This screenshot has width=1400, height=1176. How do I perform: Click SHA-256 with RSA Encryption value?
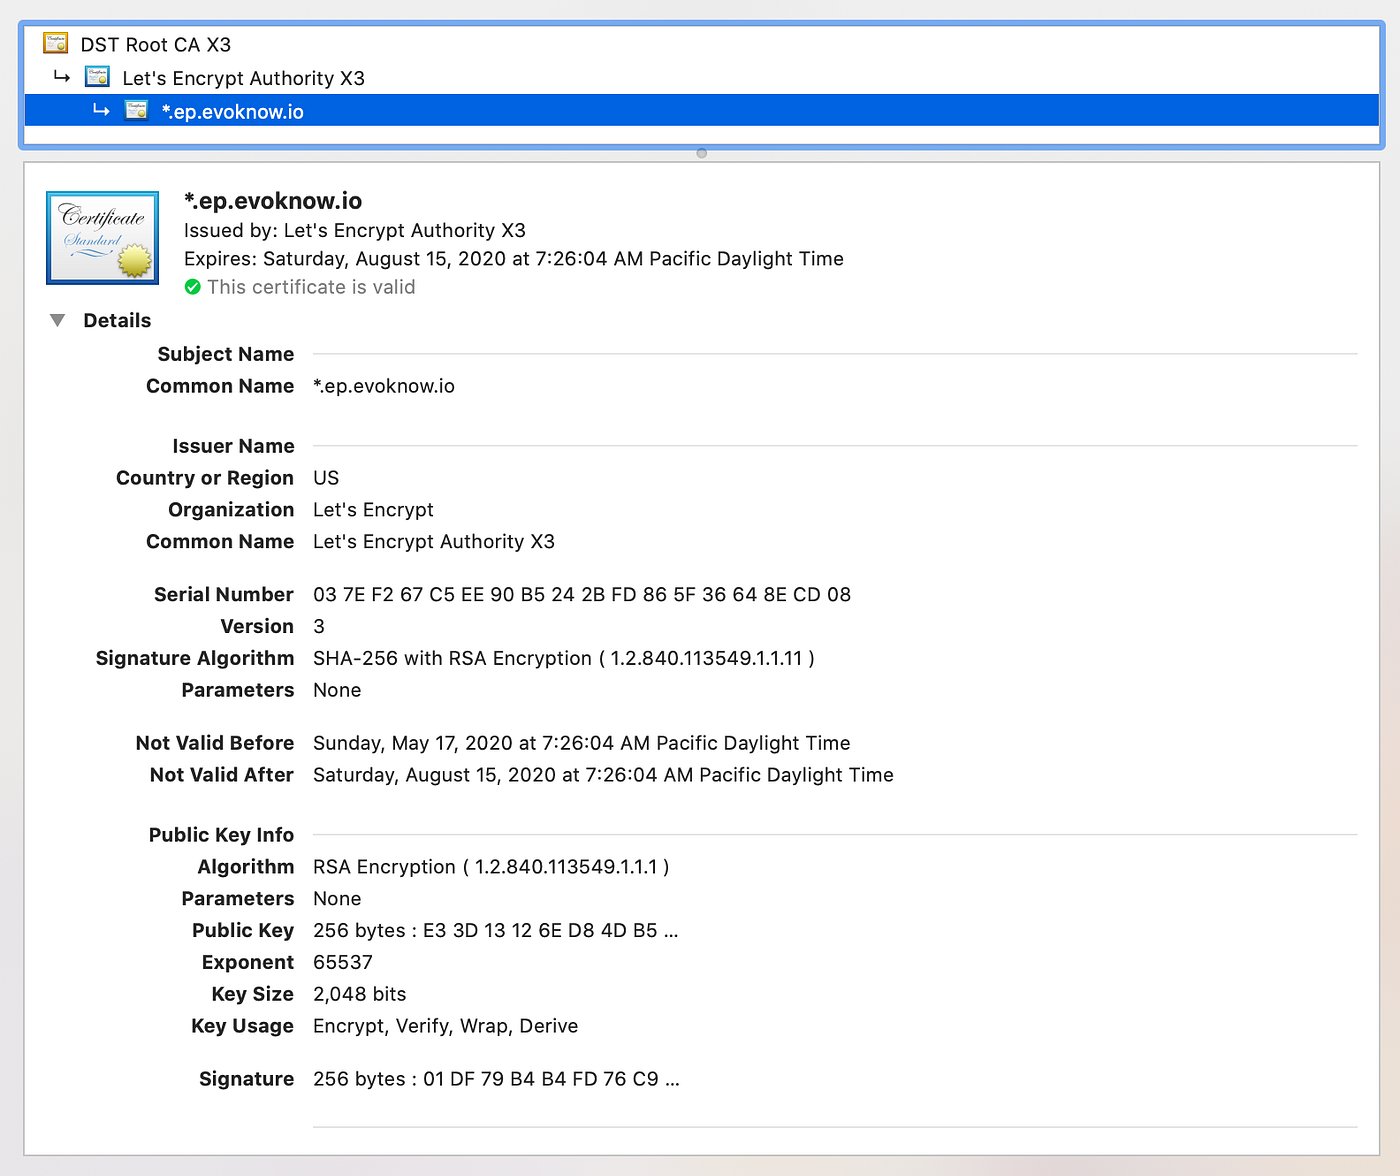click(x=564, y=658)
